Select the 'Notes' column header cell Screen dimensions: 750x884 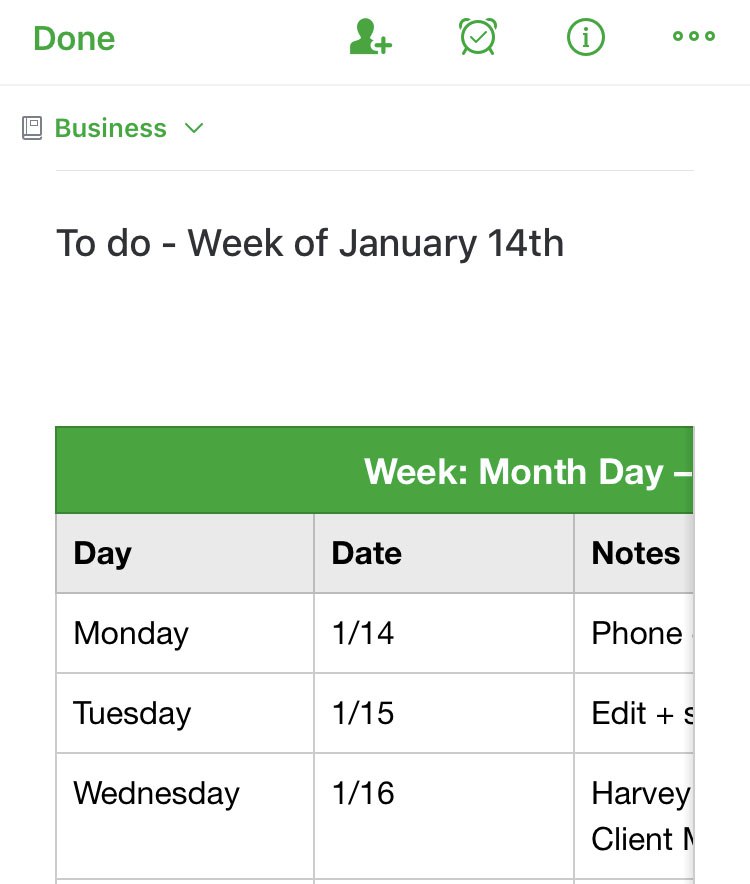[x=634, y=553]
